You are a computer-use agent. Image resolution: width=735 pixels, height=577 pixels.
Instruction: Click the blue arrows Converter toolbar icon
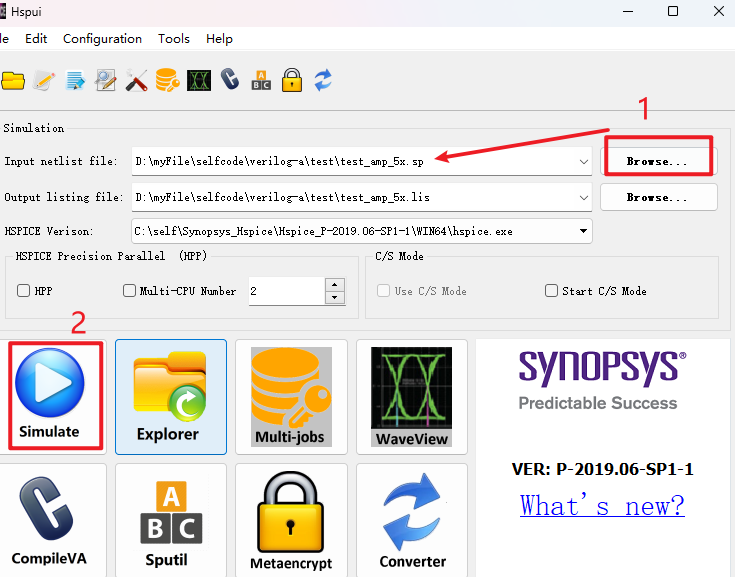323,80
